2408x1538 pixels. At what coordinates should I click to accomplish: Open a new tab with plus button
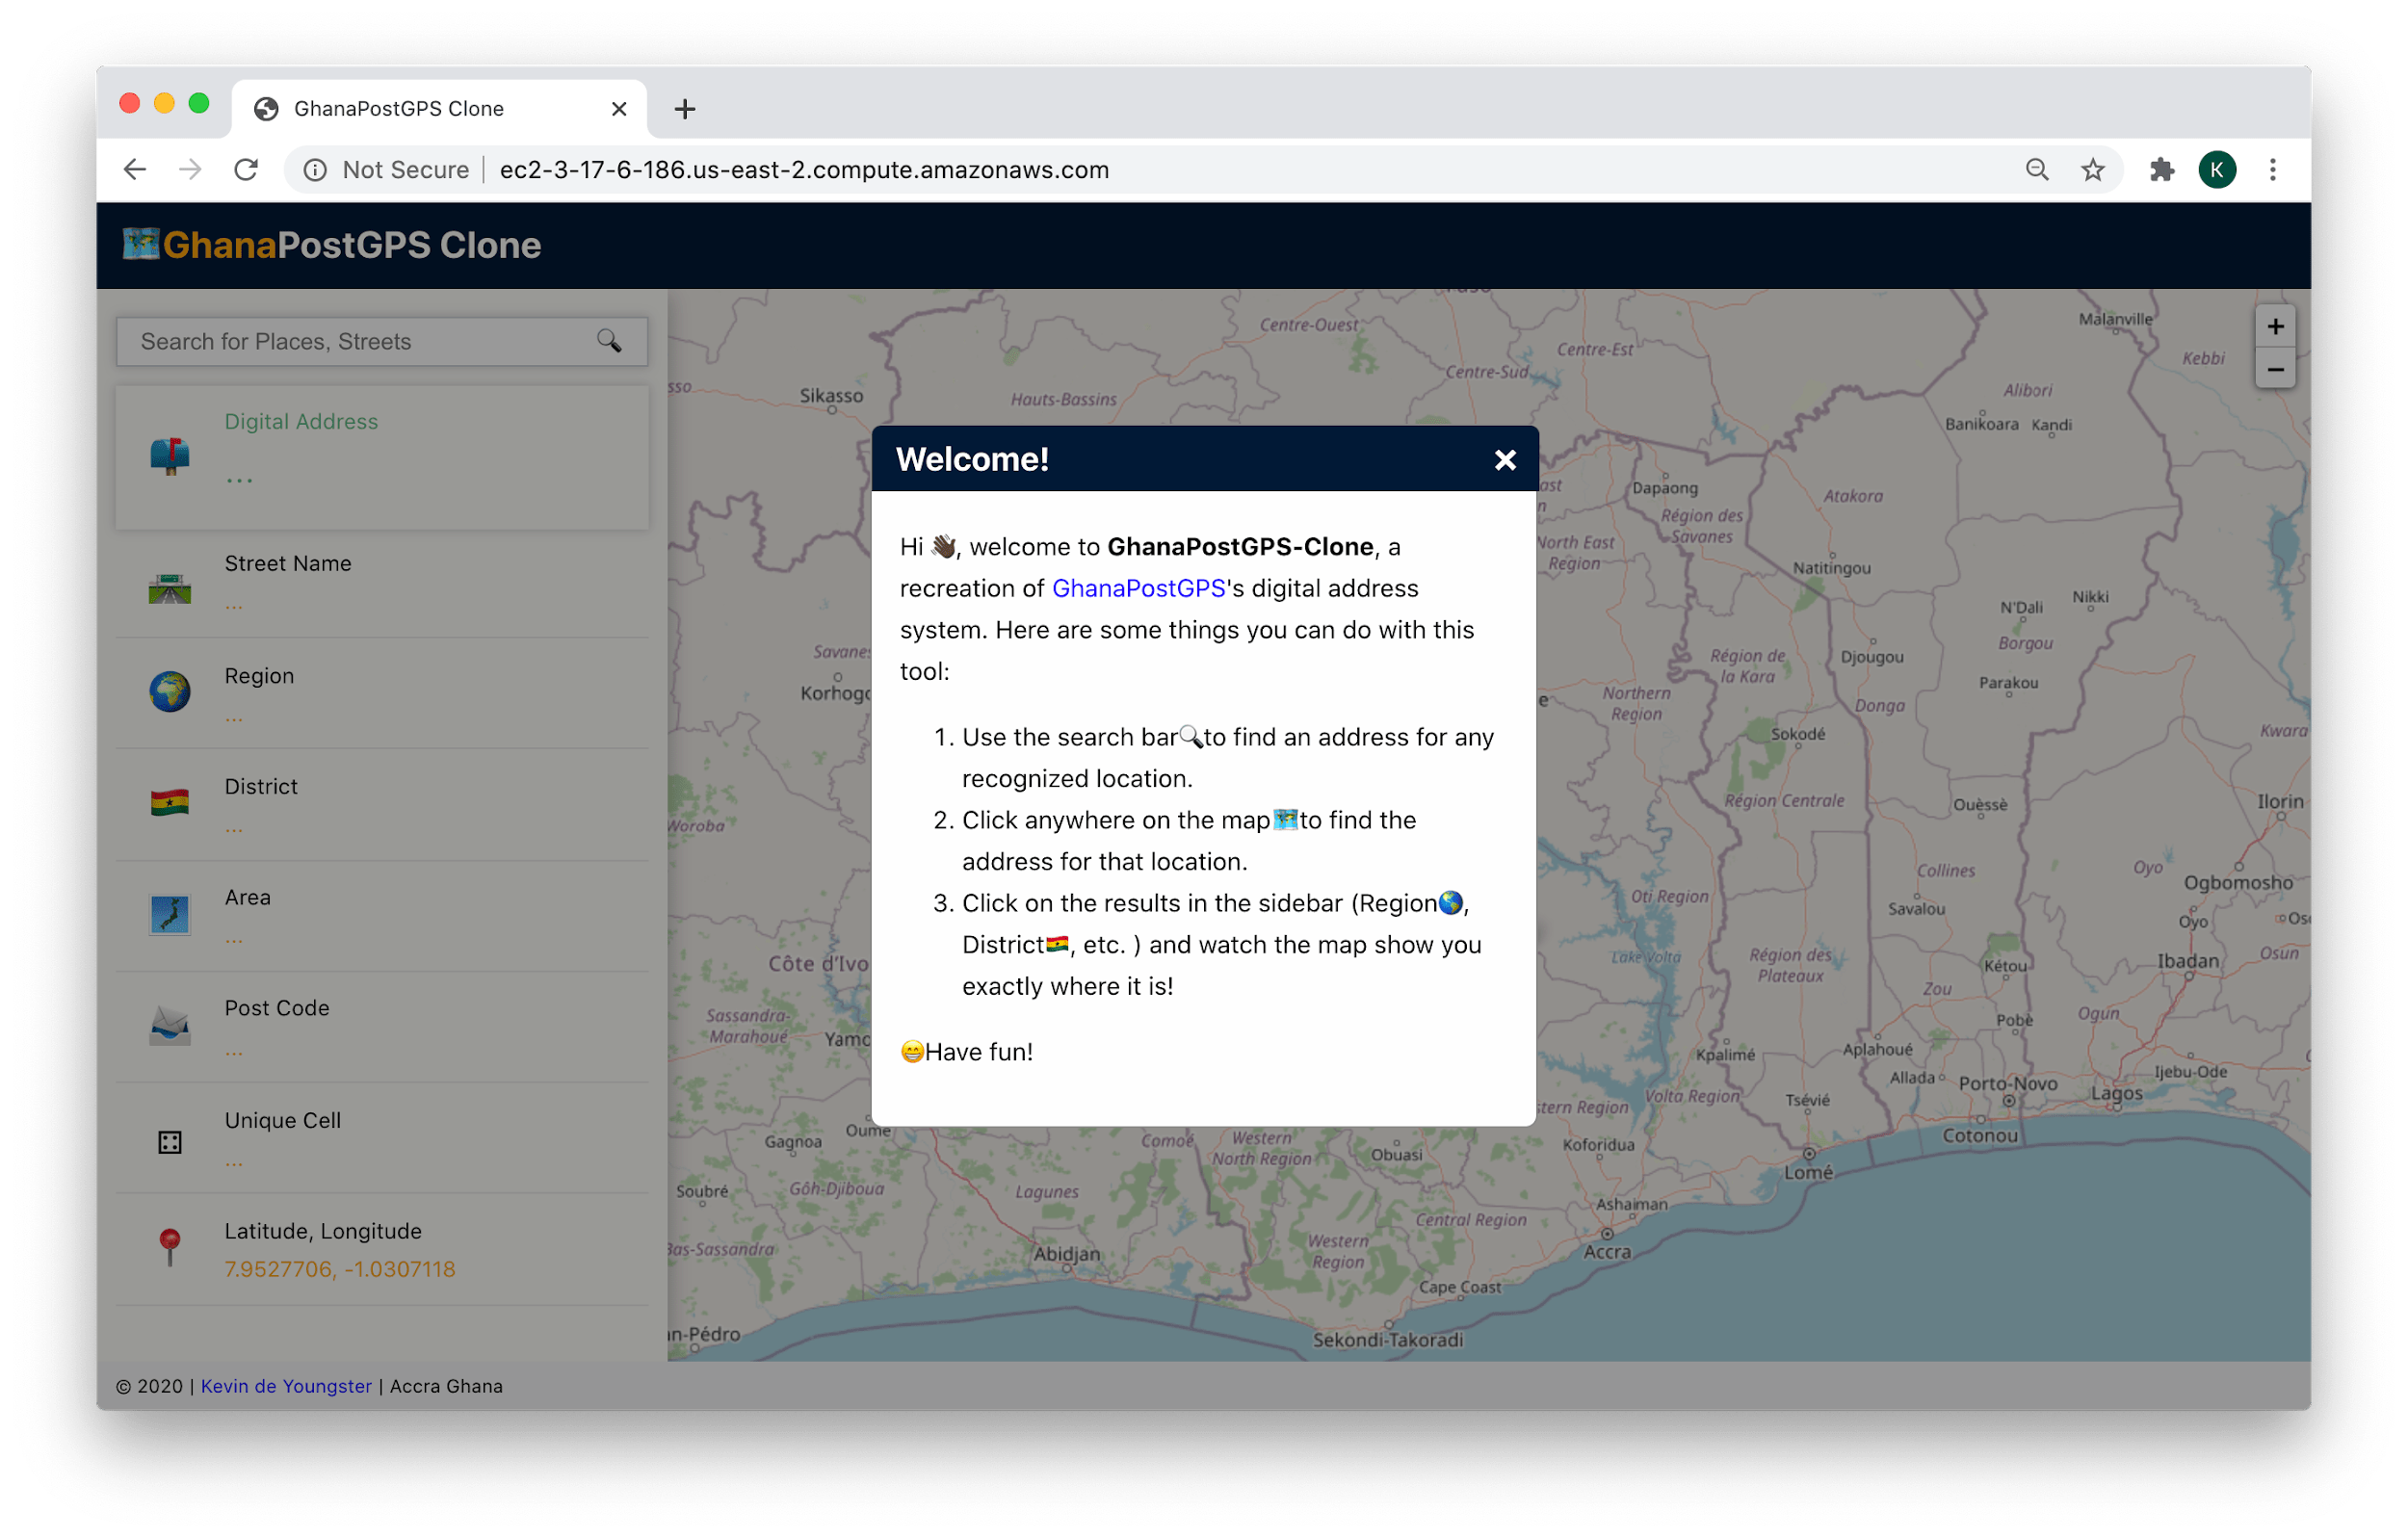(x=685, y=109)
